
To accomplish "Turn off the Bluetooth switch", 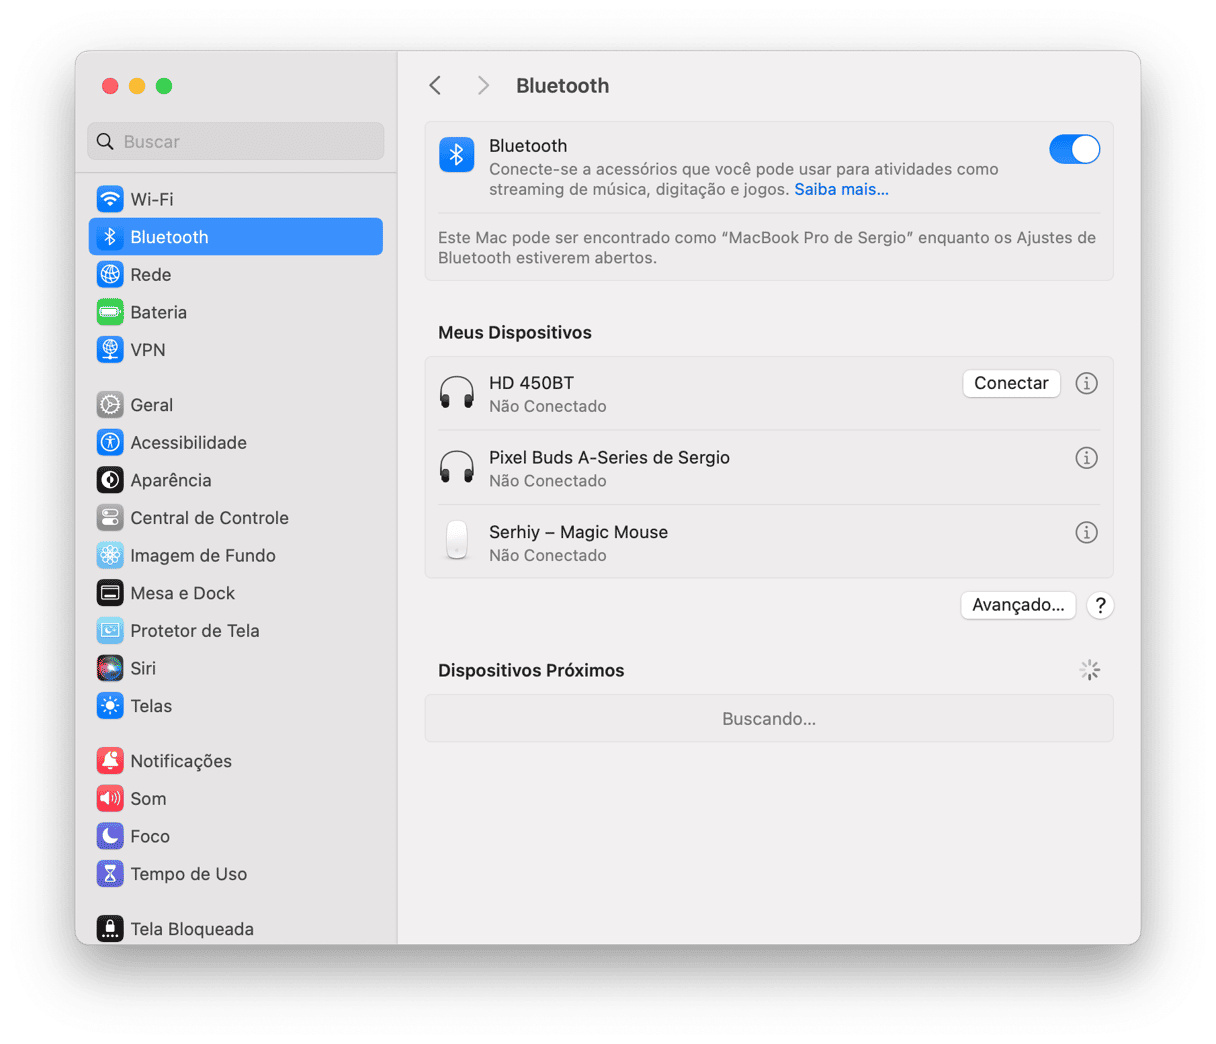I will point(1074,149).
